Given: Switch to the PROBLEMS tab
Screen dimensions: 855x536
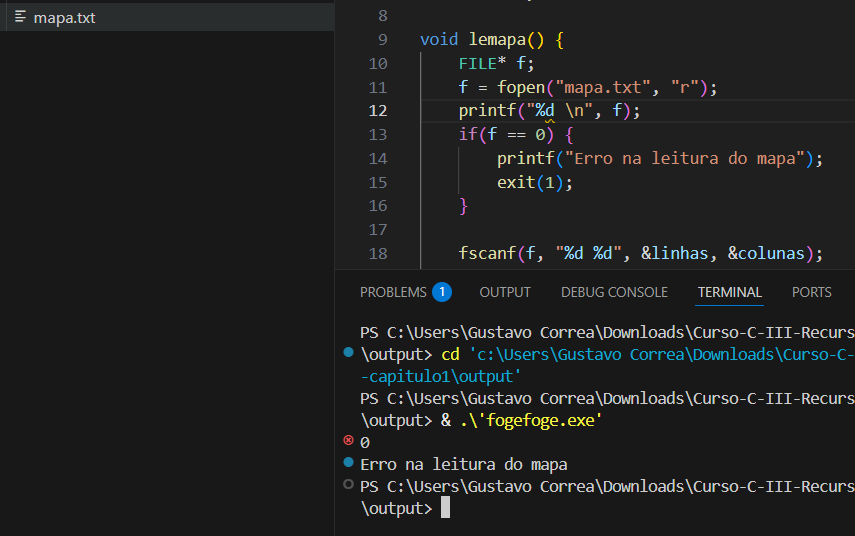Looking at the screenshot, I should tap(393, 292).
